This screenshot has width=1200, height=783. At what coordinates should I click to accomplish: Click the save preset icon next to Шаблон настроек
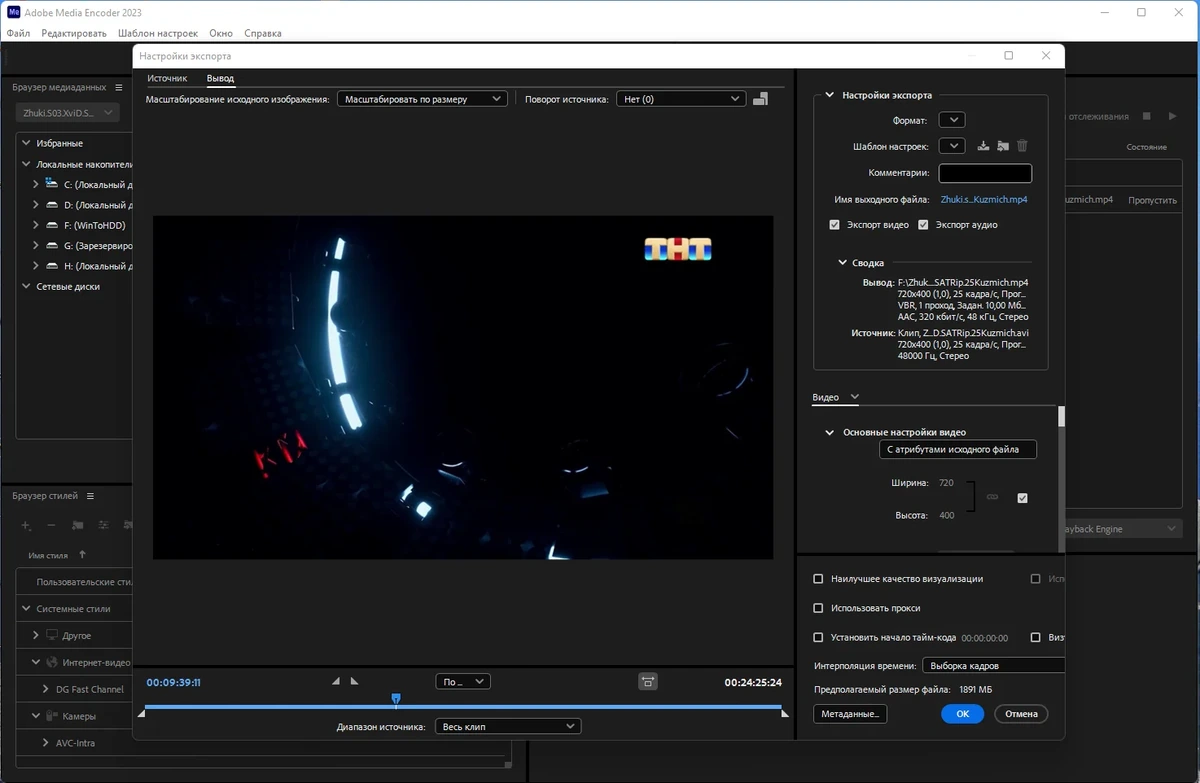point(983,146)
